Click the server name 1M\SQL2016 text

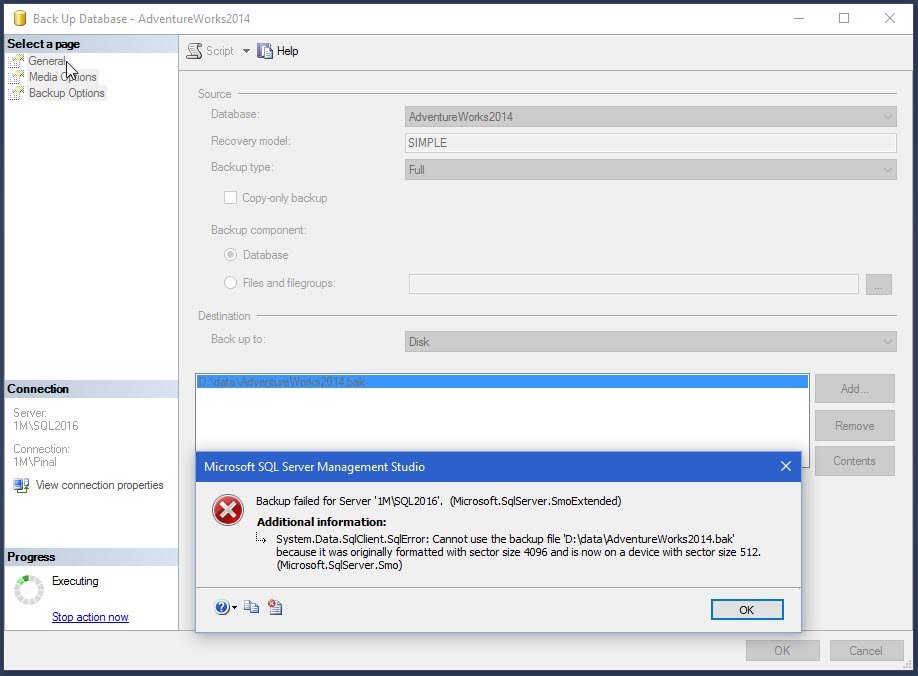[46, 426]
